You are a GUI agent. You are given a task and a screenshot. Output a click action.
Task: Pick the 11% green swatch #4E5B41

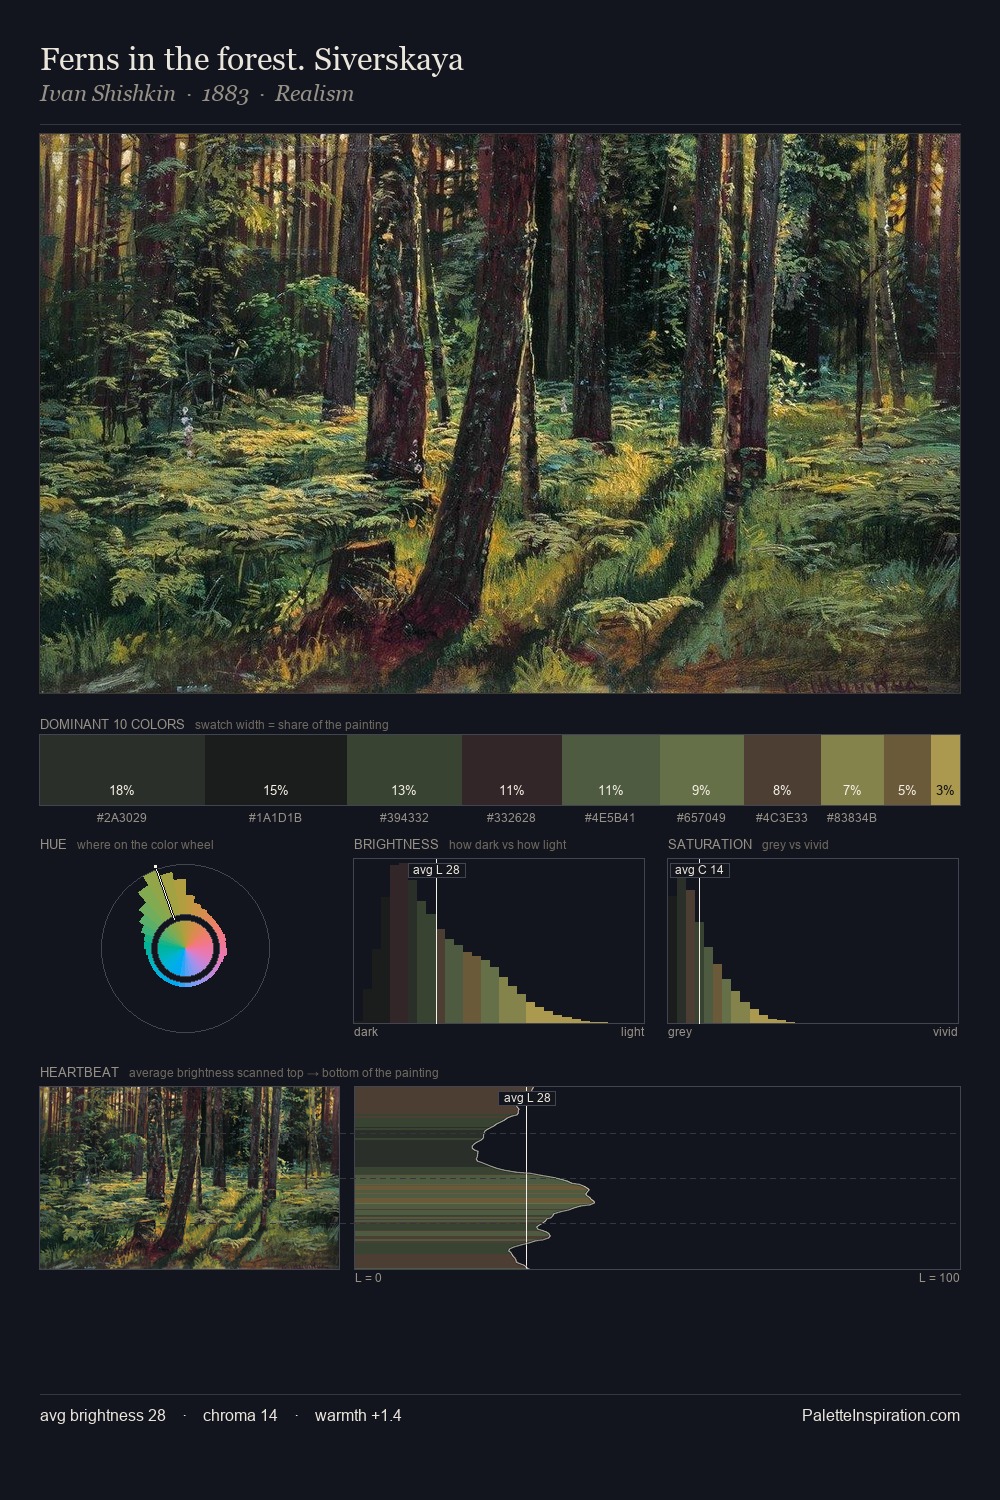click(611, 770)
